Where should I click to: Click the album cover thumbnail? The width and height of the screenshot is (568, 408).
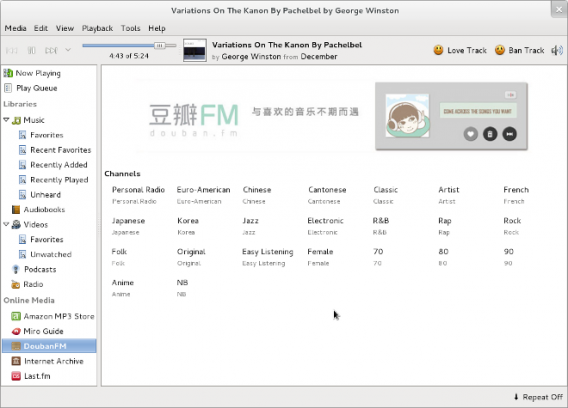point(195,50)
